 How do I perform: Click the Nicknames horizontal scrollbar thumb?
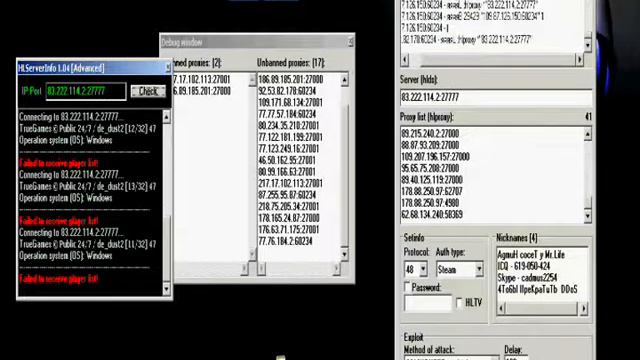541,309
